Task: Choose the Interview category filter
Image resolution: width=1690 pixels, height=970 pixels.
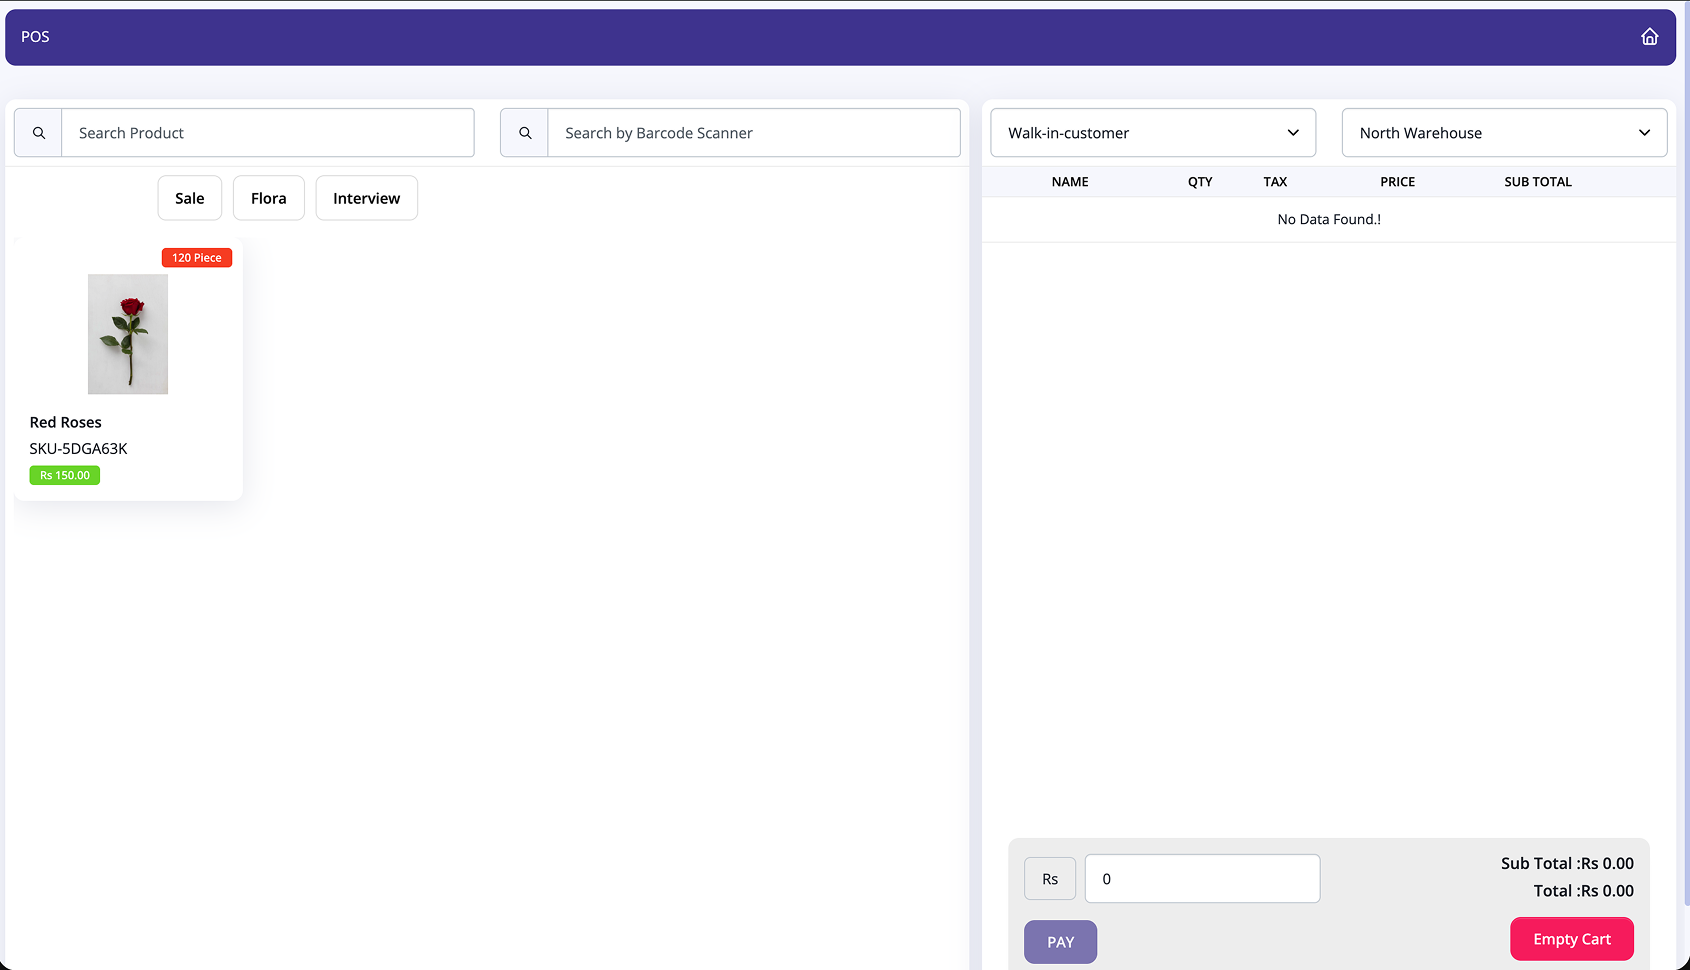Action: (366, 198)
